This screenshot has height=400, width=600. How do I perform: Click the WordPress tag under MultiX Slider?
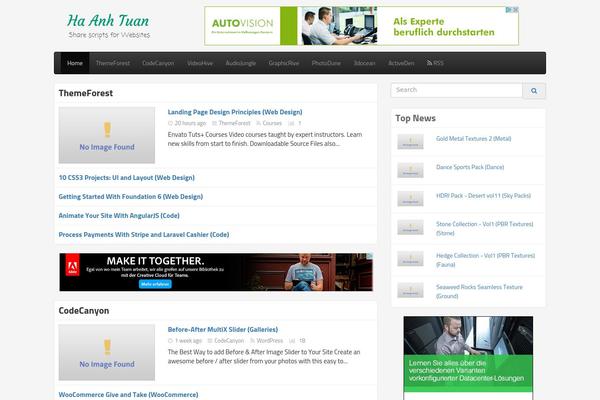click(x=270, y=341)
